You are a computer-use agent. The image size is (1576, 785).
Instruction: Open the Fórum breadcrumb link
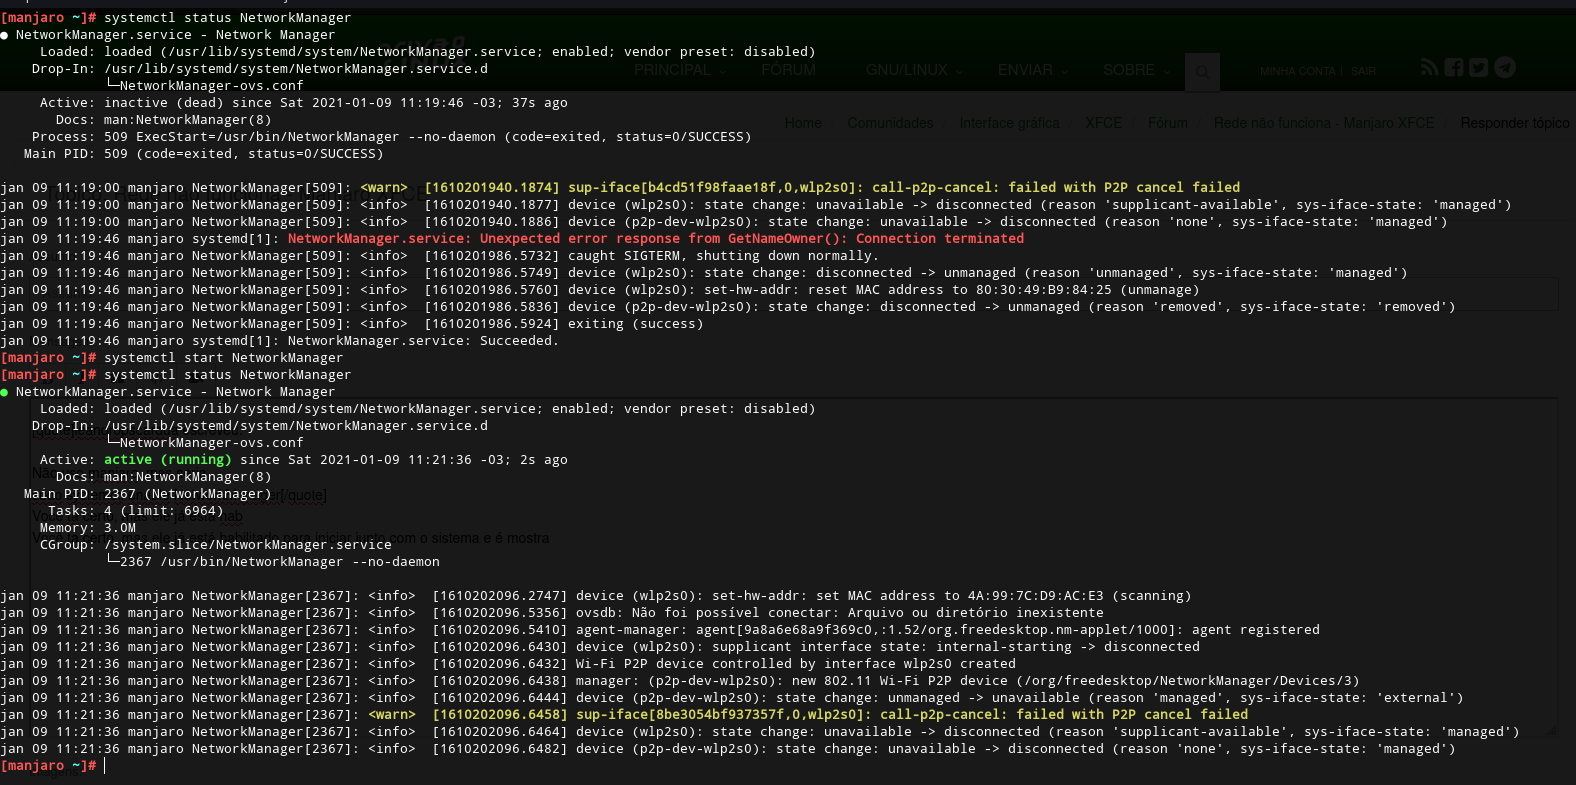pos(1167,123)
